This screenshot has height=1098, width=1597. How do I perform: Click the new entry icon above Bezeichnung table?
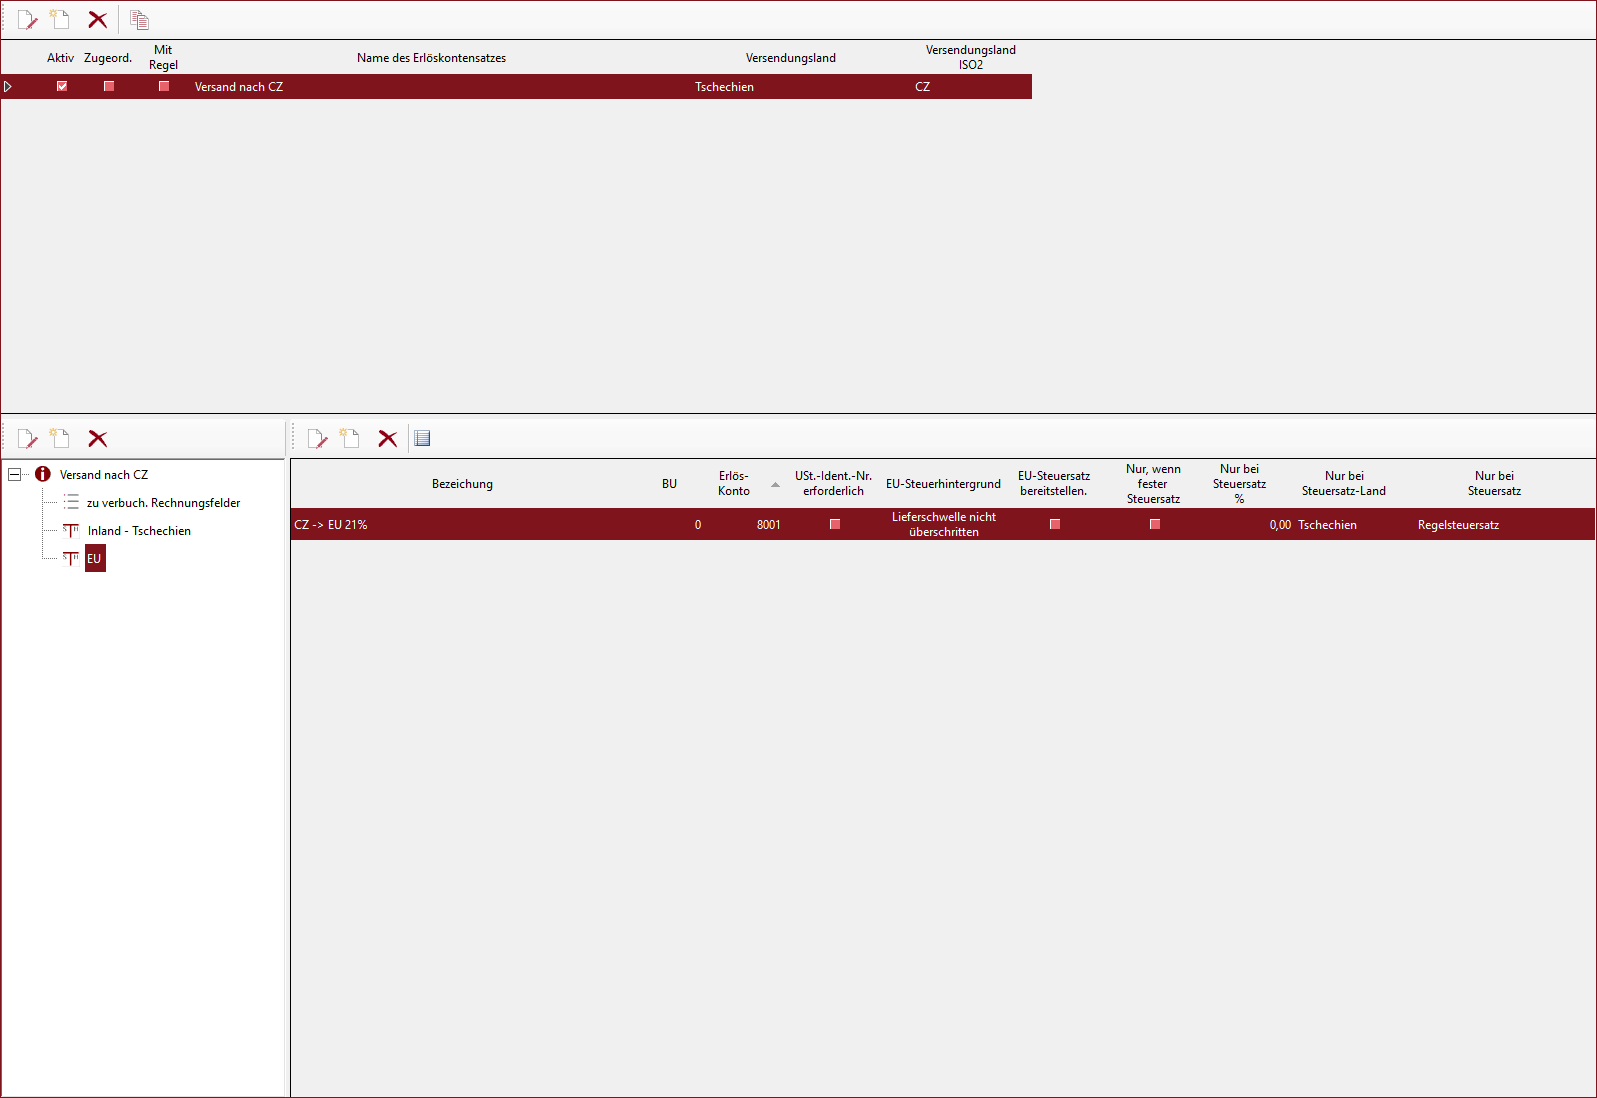(x=350, y=439)
